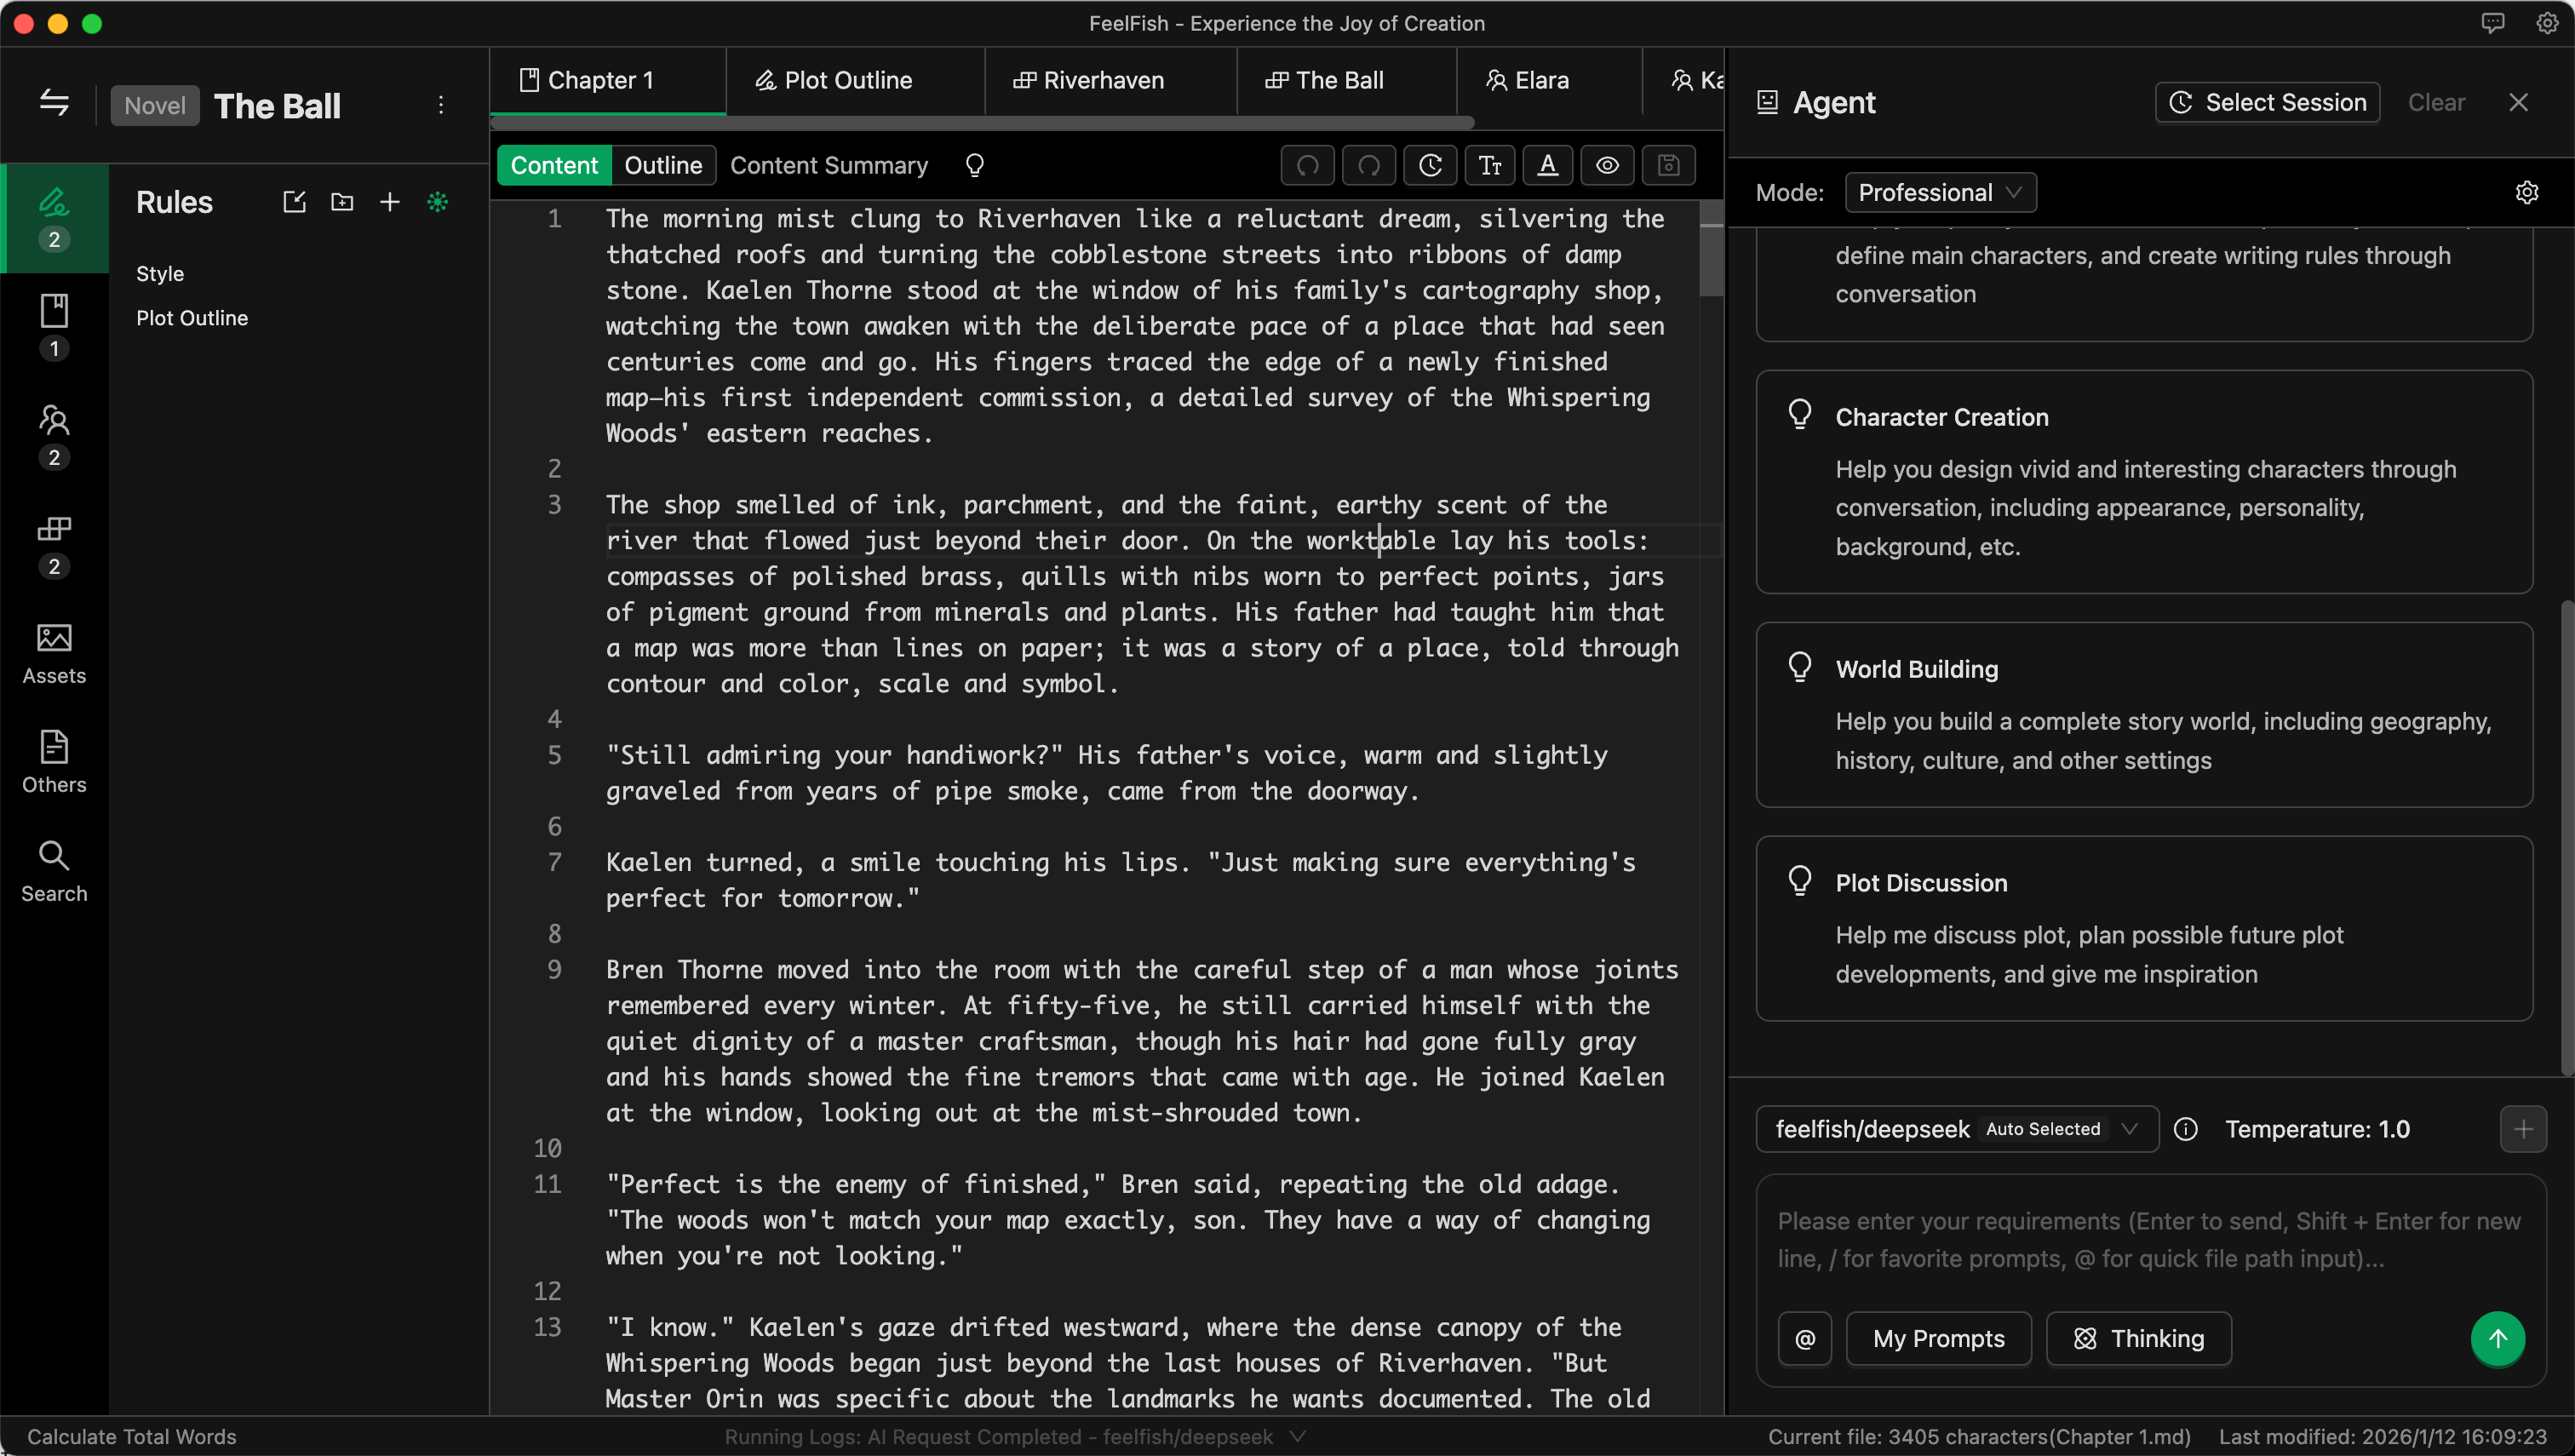
Task: Toggle the eye preview icon
Action: (1607, 165)
